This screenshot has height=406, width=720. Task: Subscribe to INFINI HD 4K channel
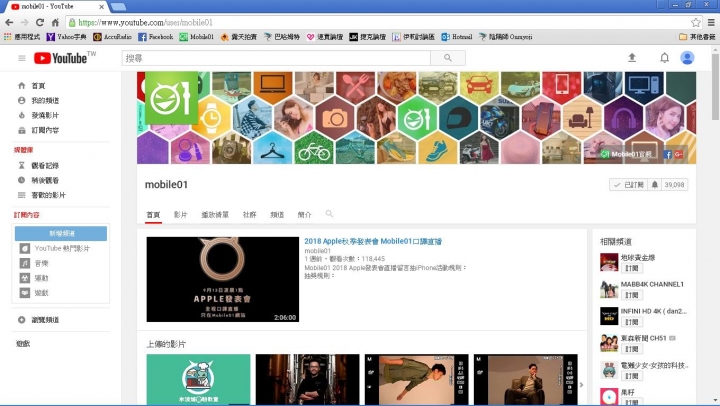coord(631,322)
